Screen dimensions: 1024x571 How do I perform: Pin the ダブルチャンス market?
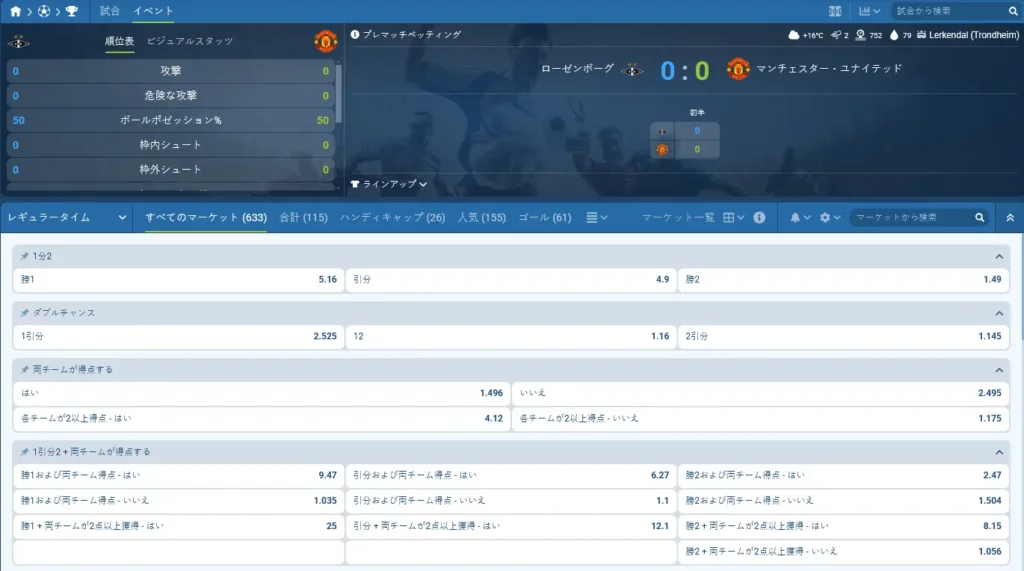24,313
